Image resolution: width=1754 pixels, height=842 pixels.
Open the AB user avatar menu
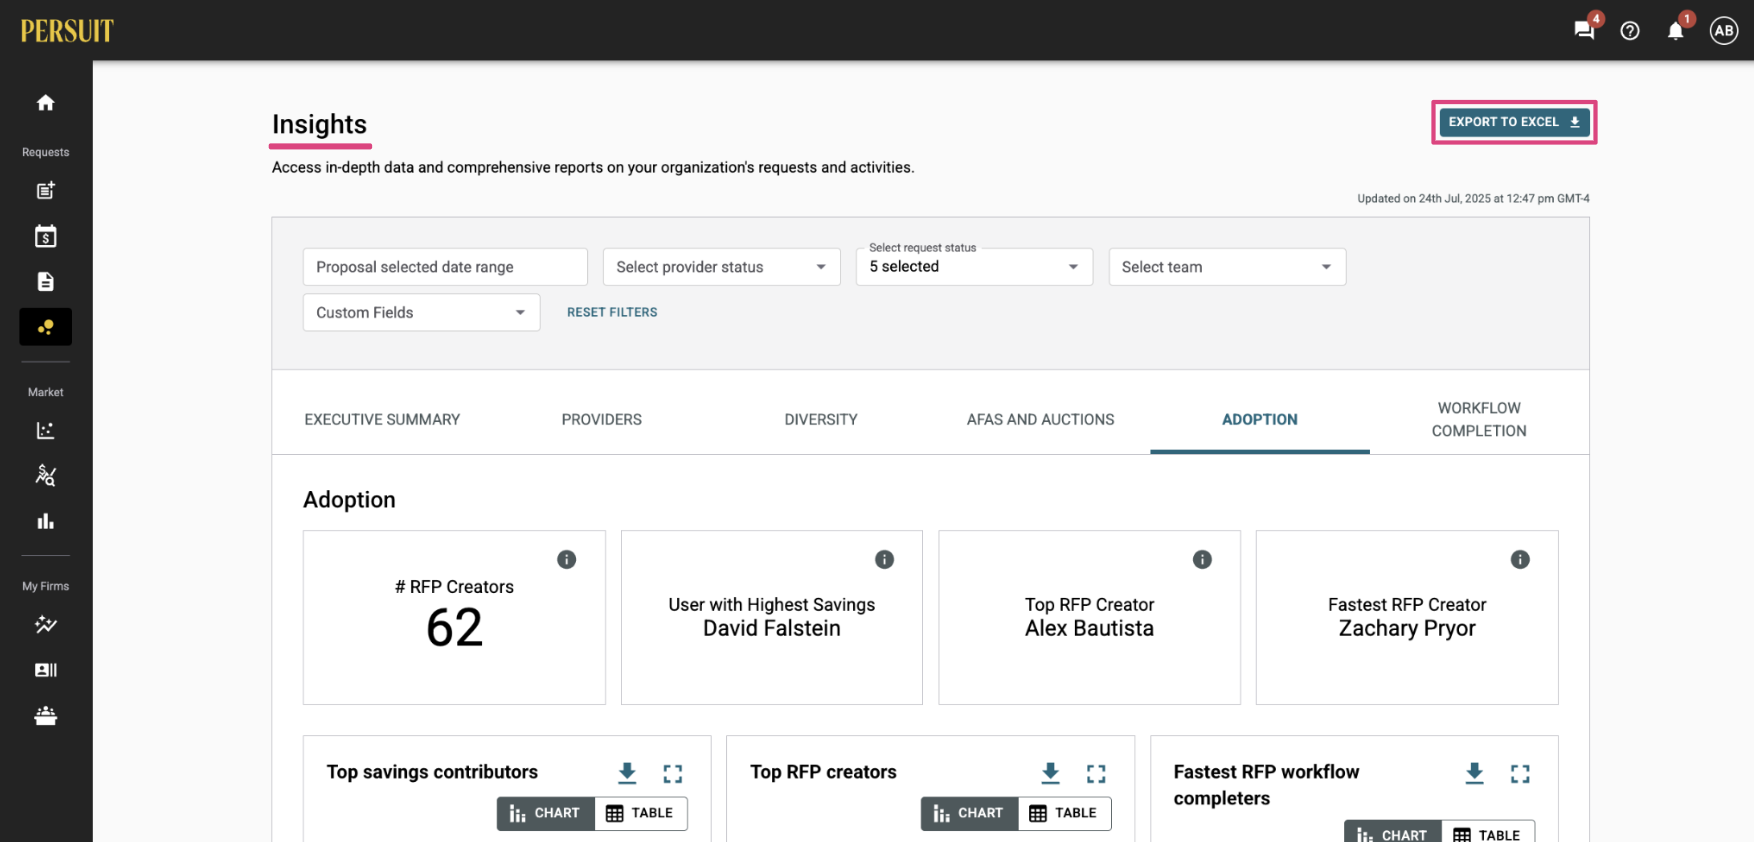click(1724, 31)
